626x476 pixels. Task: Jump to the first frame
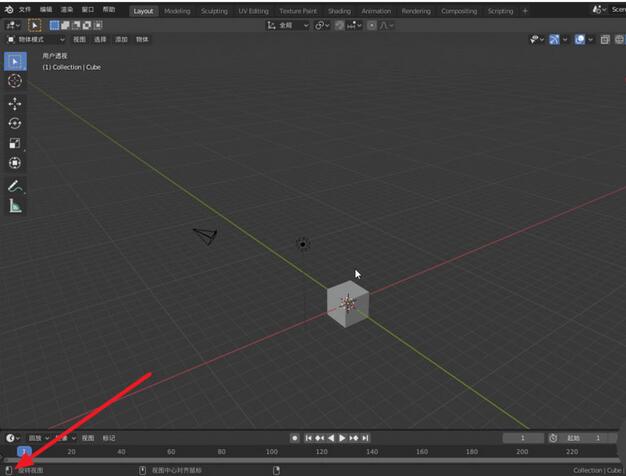click(308, 438)
